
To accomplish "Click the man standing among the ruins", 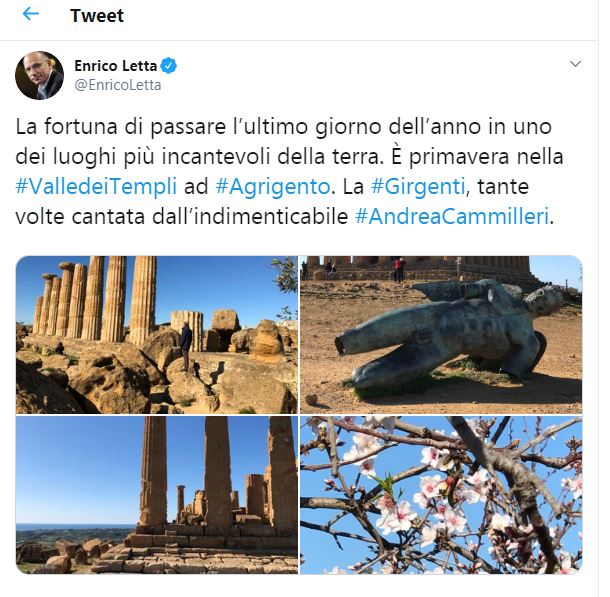I will tap(186, 346).
